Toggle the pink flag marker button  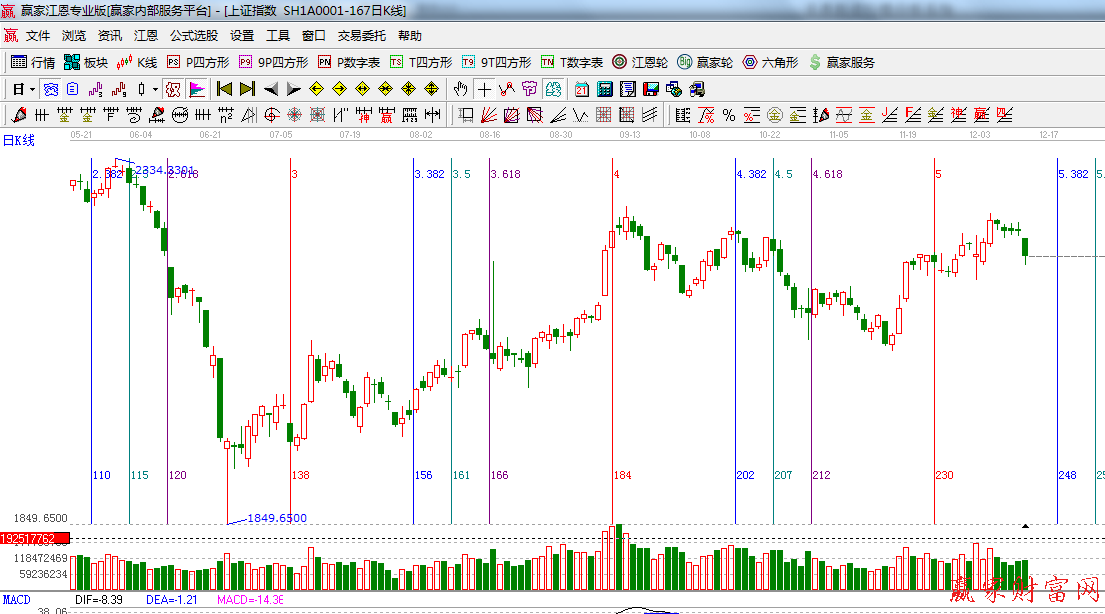tap(196, 89)
